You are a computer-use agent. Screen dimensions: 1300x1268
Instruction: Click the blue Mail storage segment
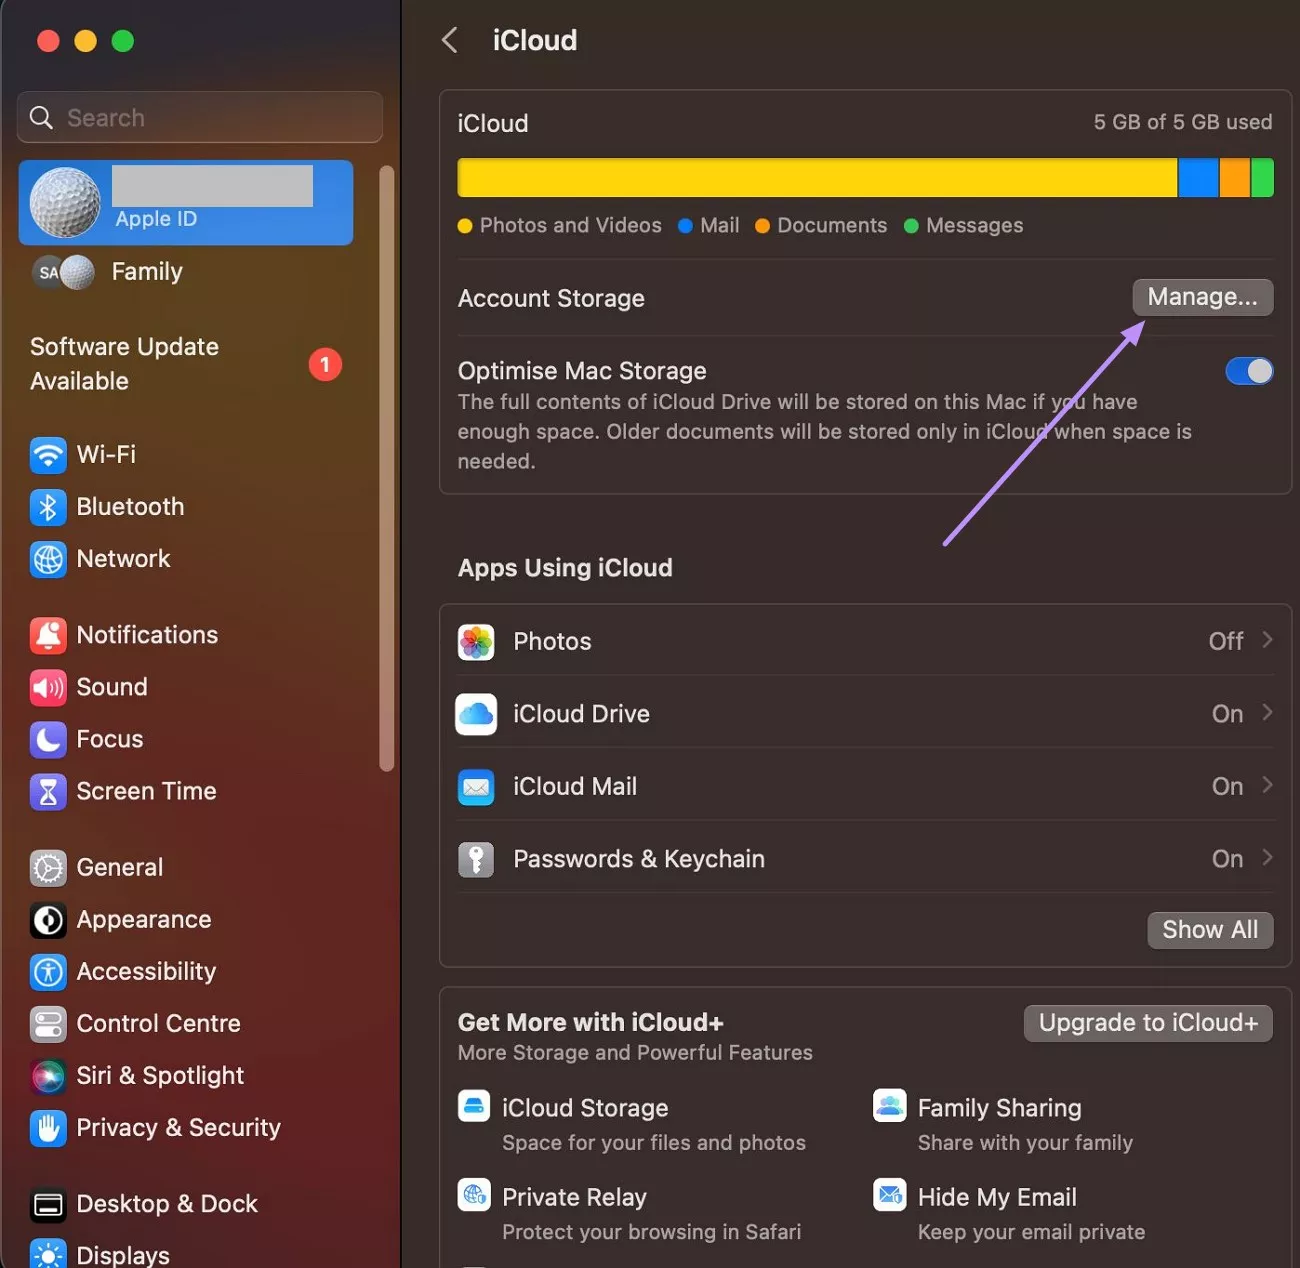pos(1198,178)
